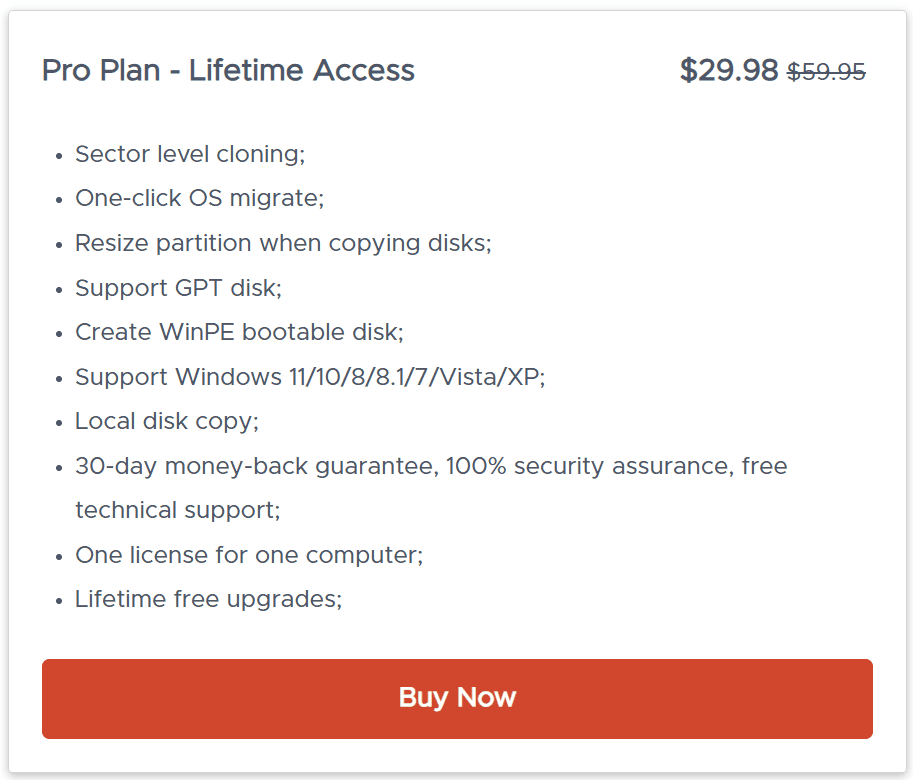This screenshot has height=780, width=913.
Task: Click the bullet beside Sector level cloning
Action: coord(58,156)
